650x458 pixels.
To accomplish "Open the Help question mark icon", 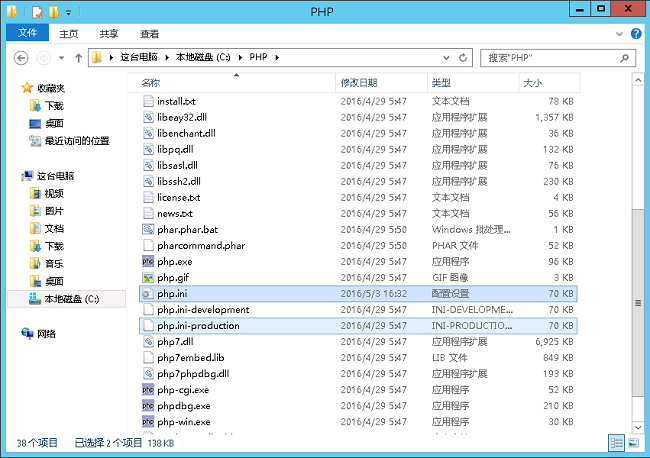I will click(636, 34).
